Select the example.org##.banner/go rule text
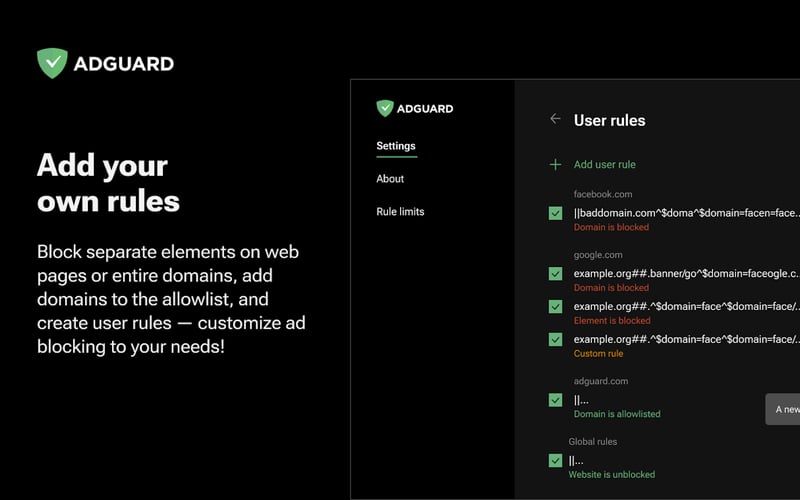This screenshot has width=800, height=500. 686,273
